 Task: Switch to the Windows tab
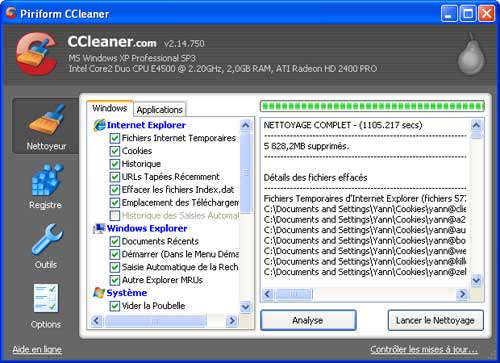[110, 108]
